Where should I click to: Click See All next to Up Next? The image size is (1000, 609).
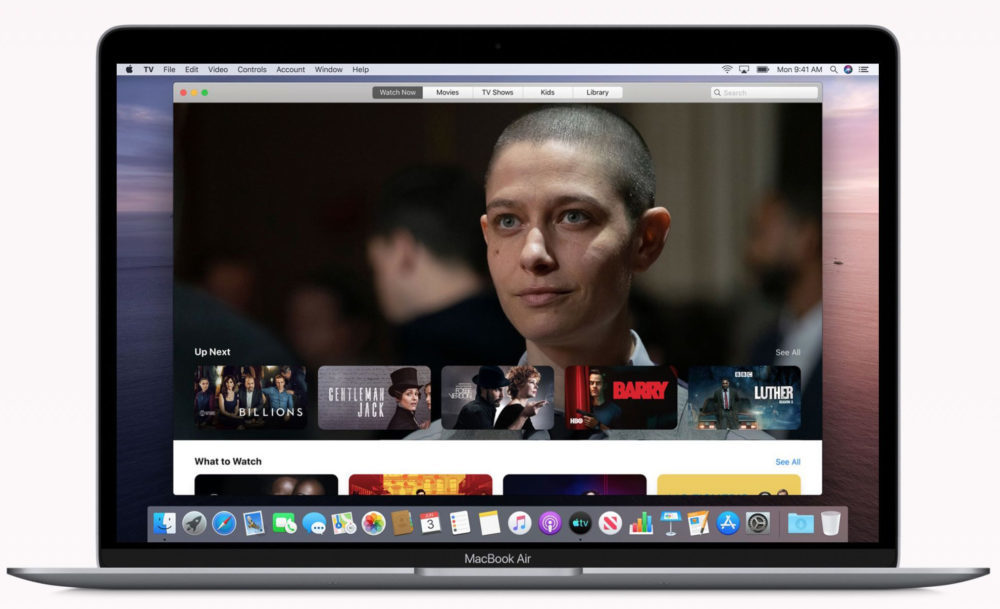tap(787, 353)
